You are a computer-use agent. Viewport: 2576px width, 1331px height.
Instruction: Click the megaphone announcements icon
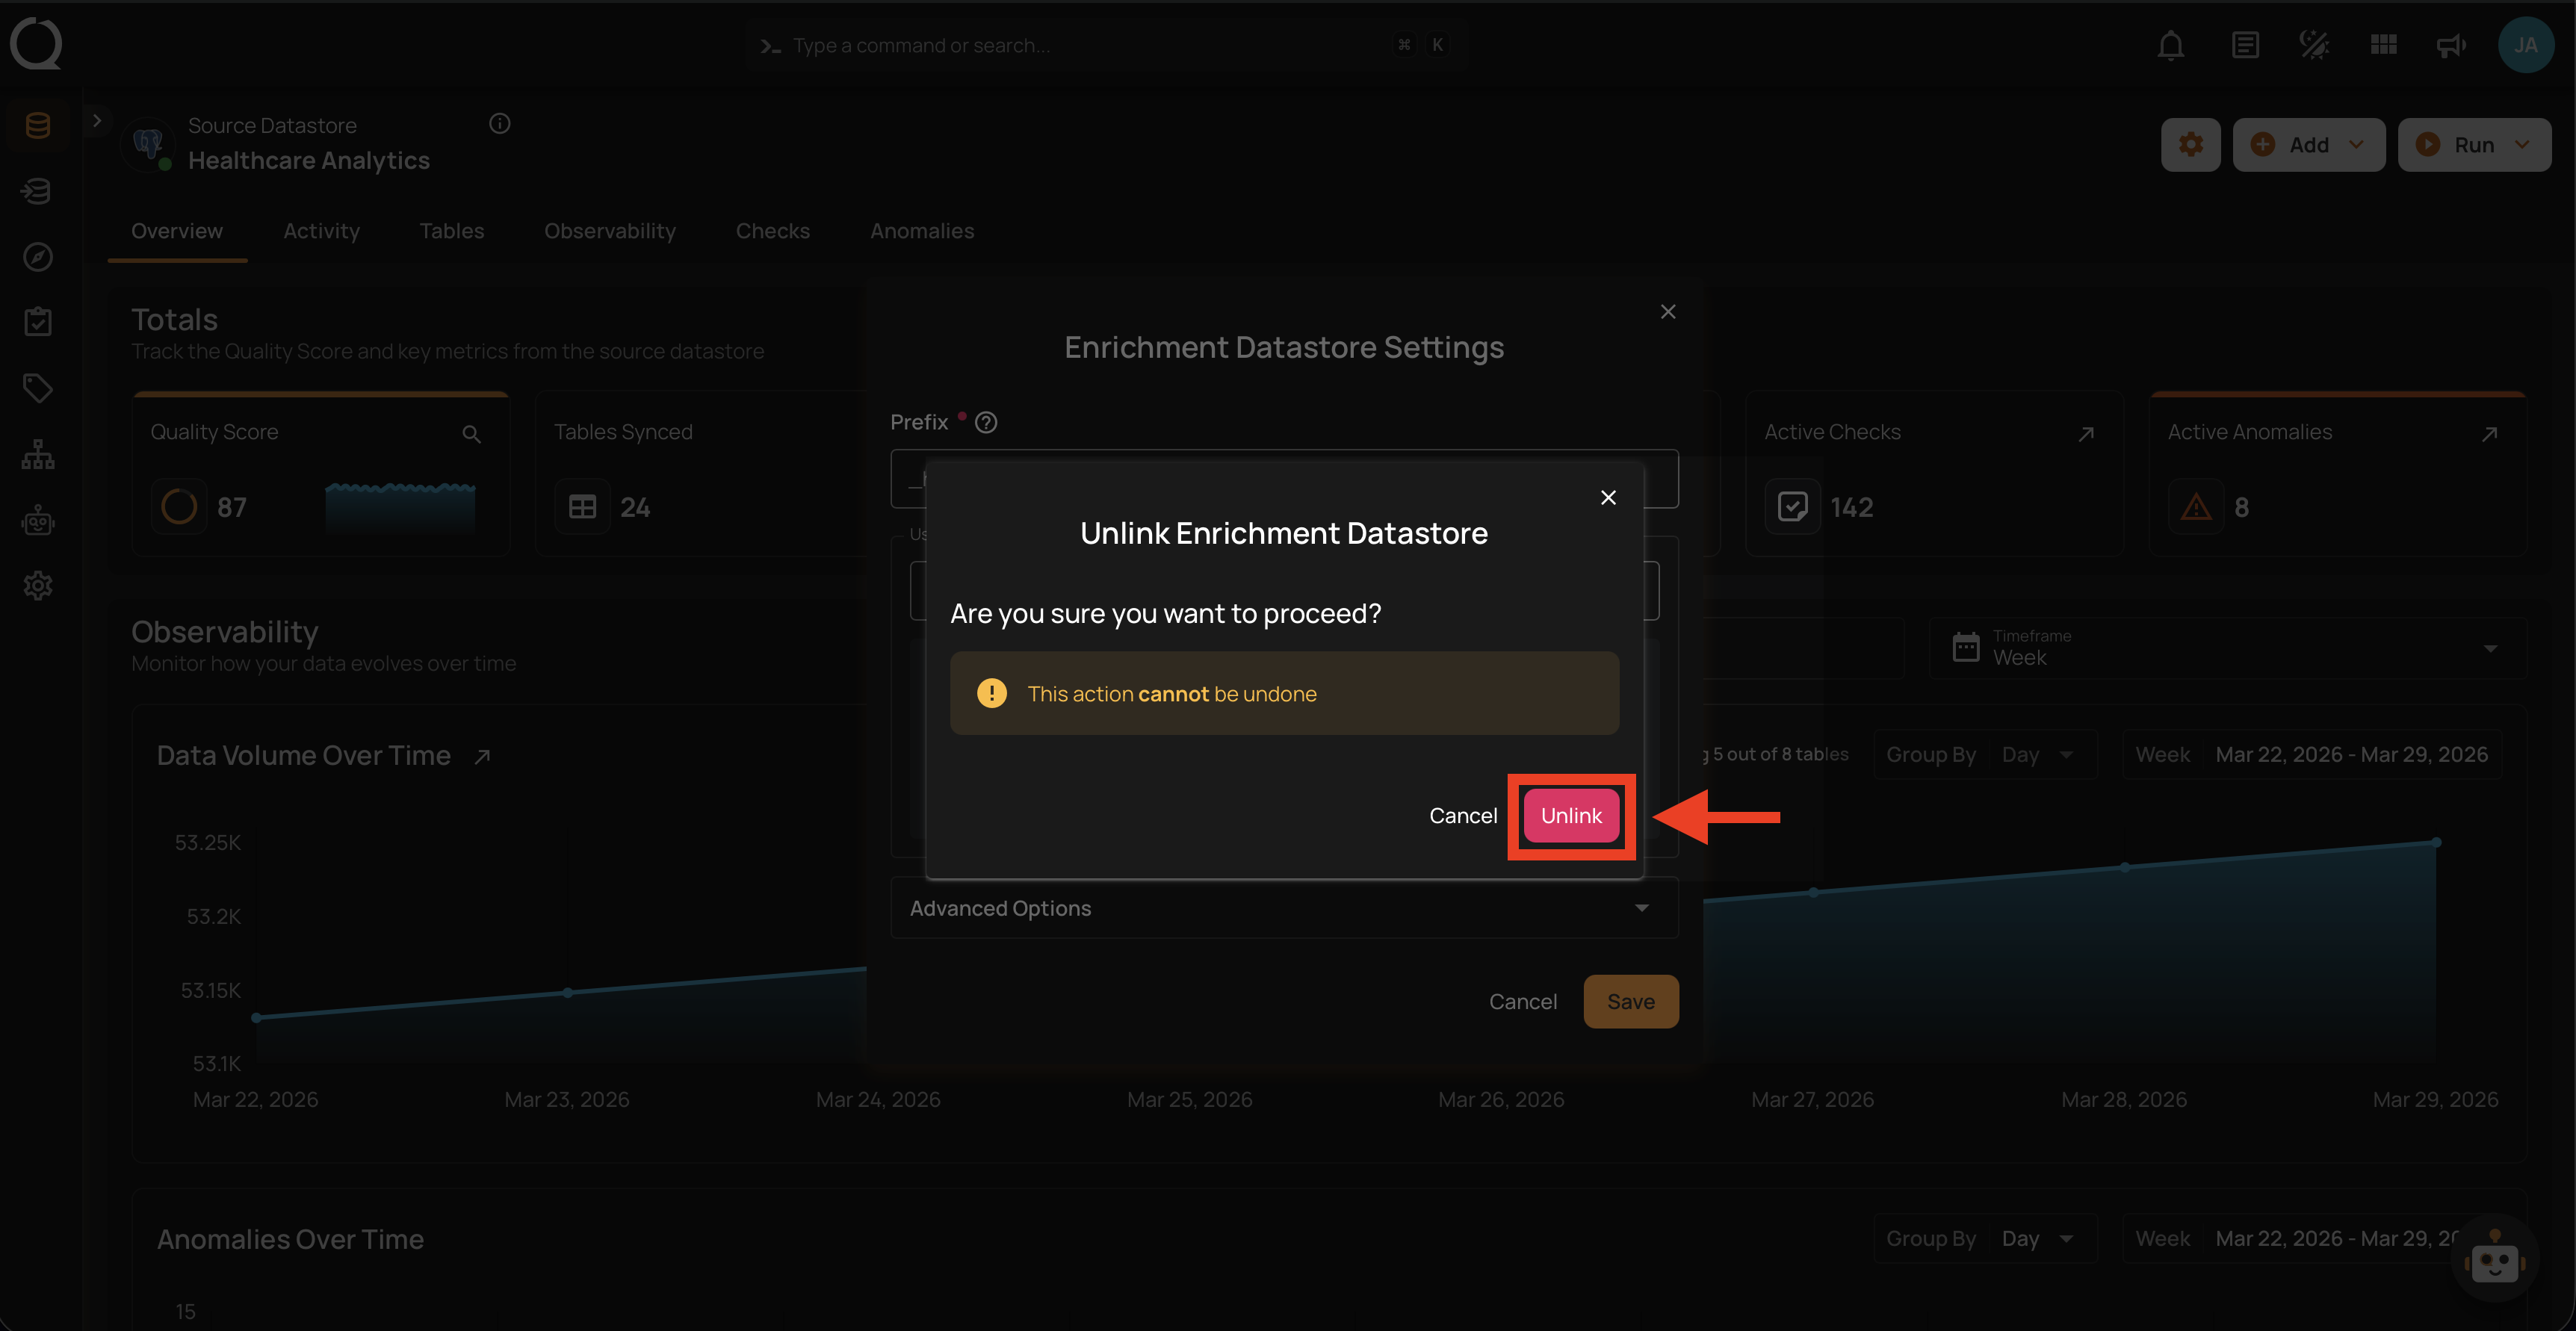pos(2450,45)
